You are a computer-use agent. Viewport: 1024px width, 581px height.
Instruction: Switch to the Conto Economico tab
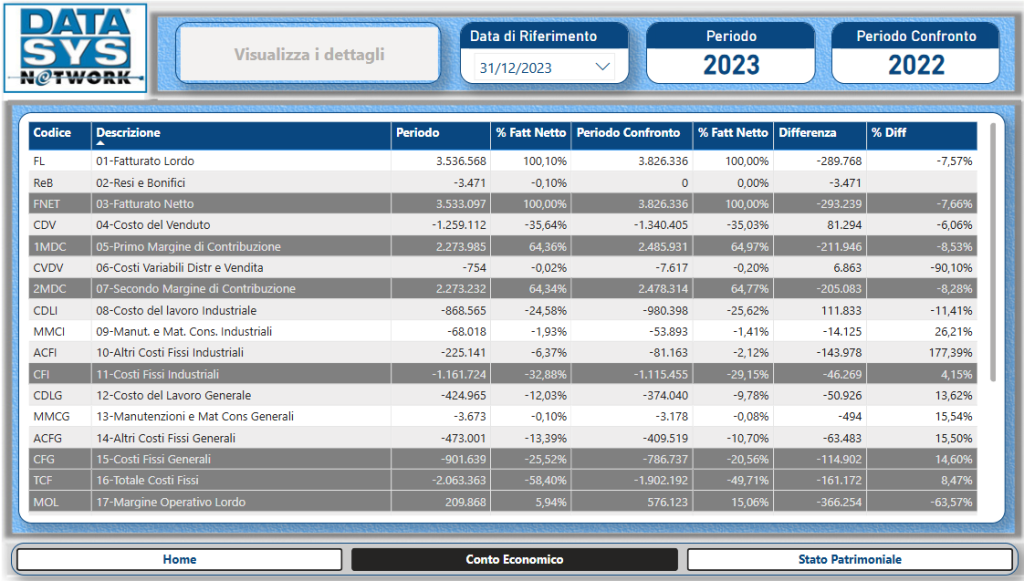514,560
